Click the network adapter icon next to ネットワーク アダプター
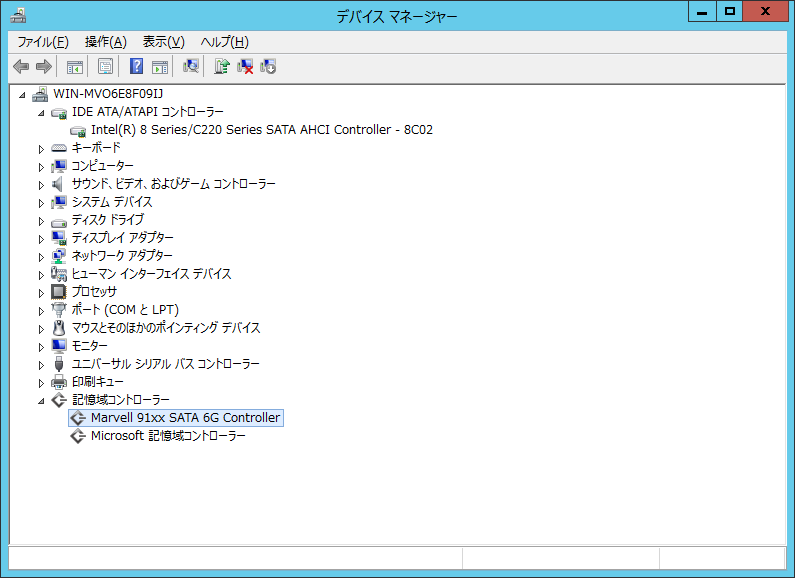Viewport: 795px width, 578px height. pos(59,256)
